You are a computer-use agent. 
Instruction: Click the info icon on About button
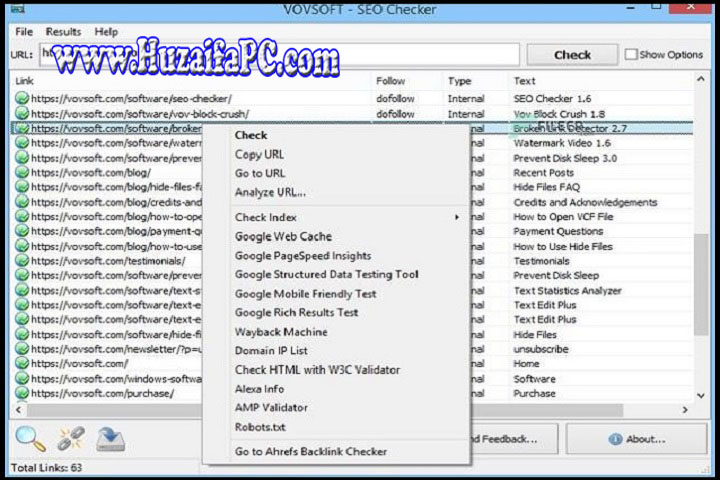point(611,438)
